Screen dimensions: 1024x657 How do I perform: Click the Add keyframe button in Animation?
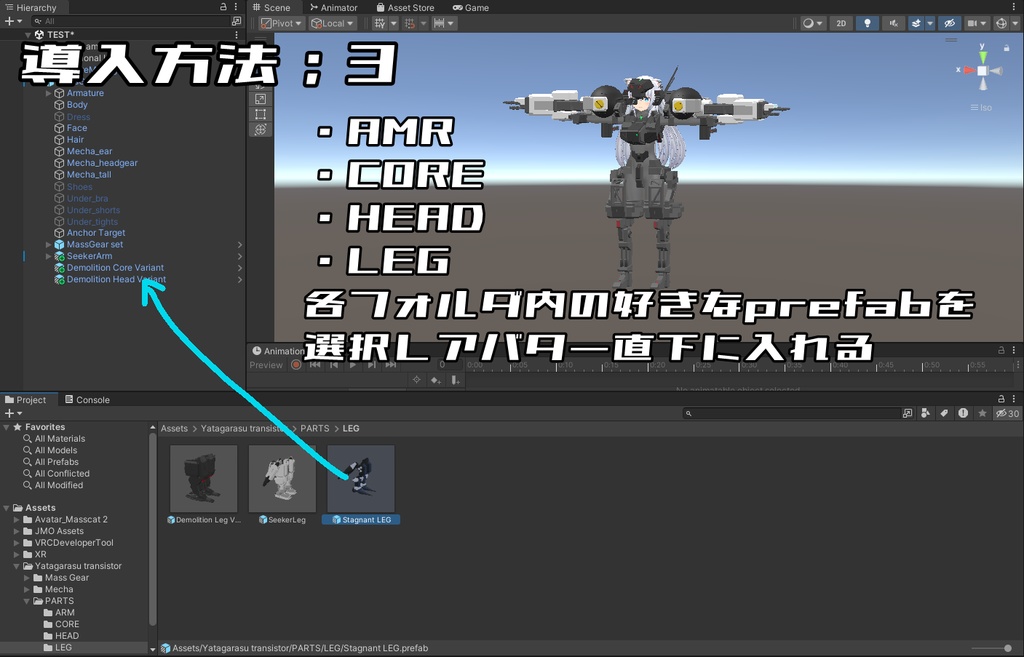point(436,380)
